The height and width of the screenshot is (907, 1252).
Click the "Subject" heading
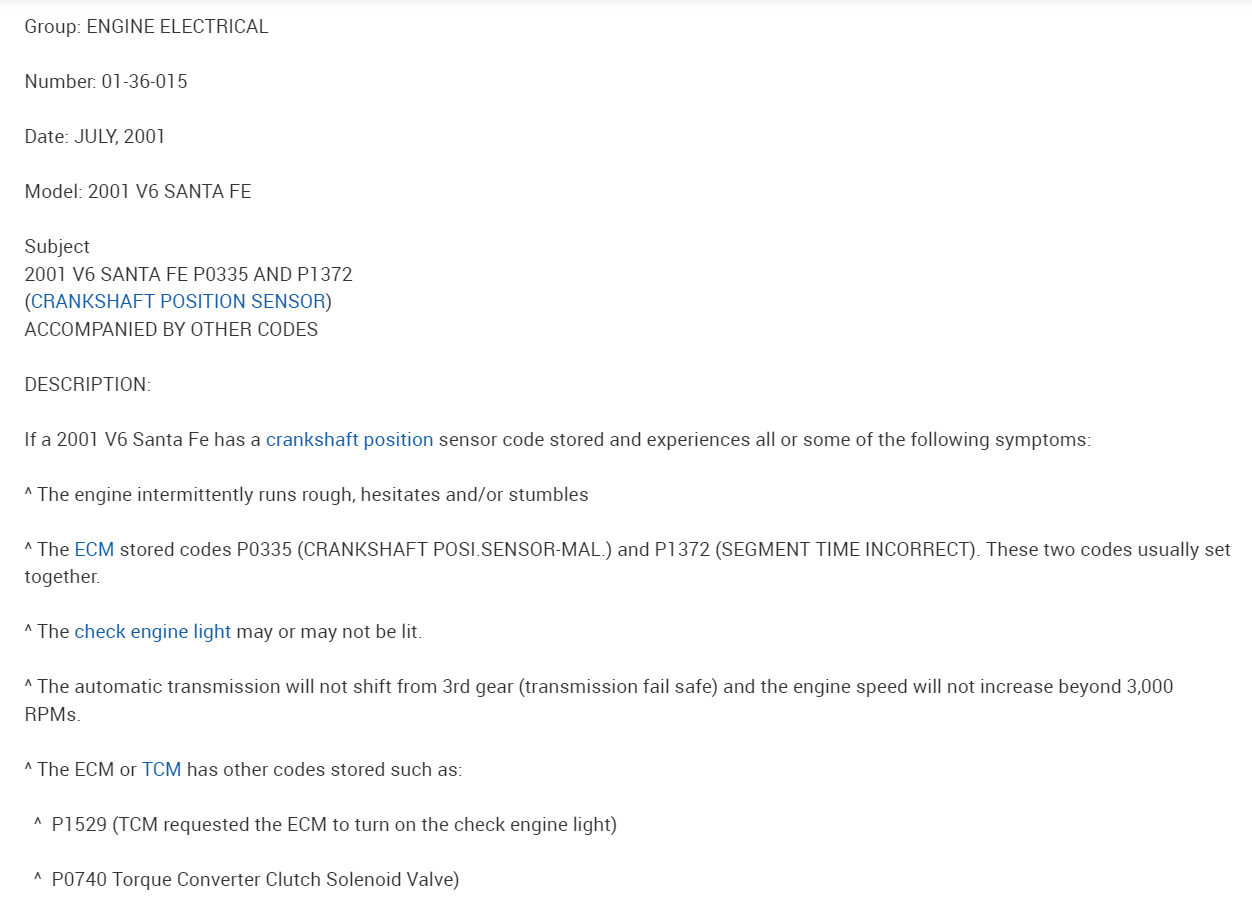point(57,247)
